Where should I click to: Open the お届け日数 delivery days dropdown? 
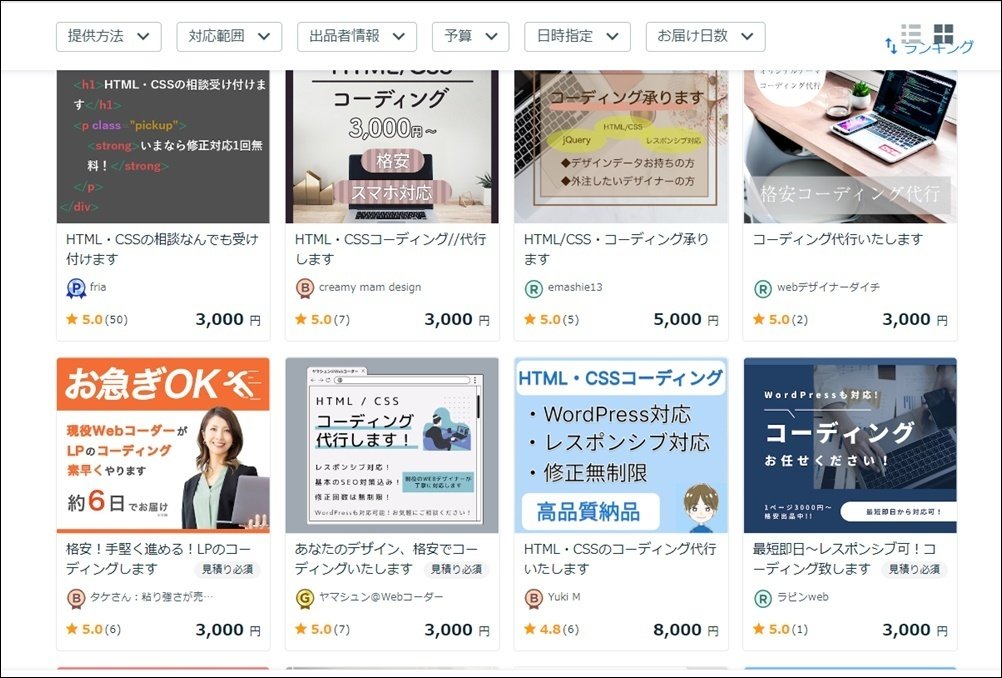tap(705, 36)
